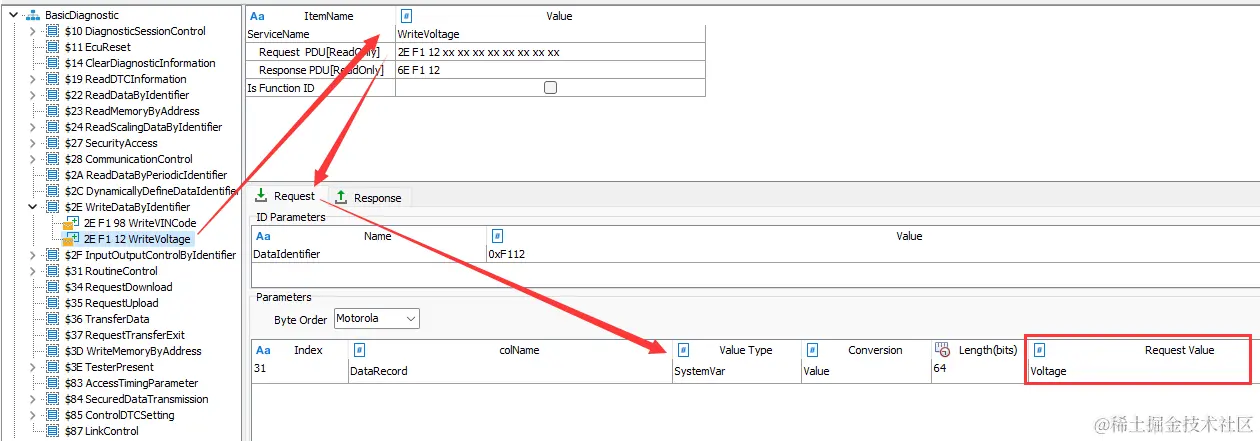The image size is (1260, 441).
Task: Click the $27 SecurityAccess service icon
Action: [52, 143]
